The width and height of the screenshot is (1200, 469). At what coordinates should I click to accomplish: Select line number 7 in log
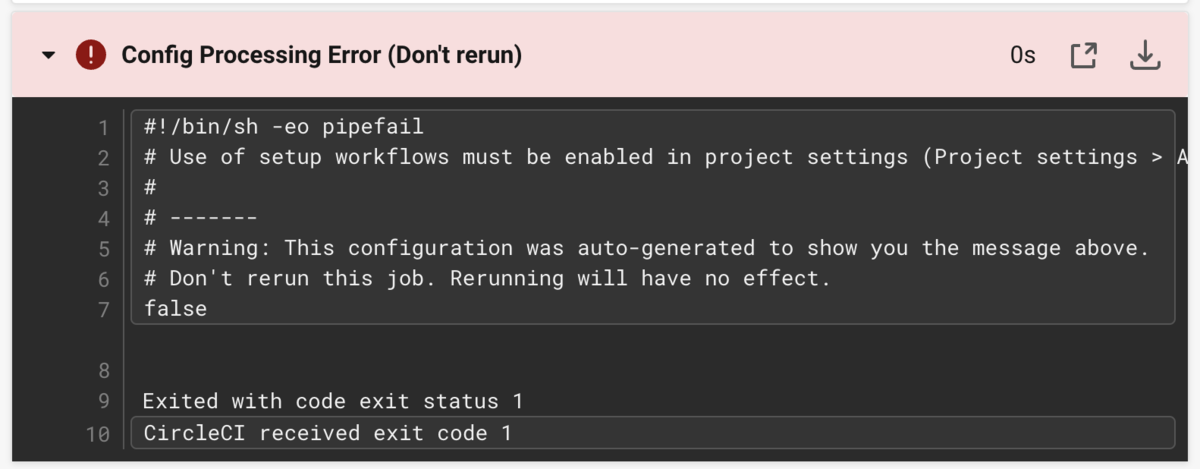click(102, 309)
